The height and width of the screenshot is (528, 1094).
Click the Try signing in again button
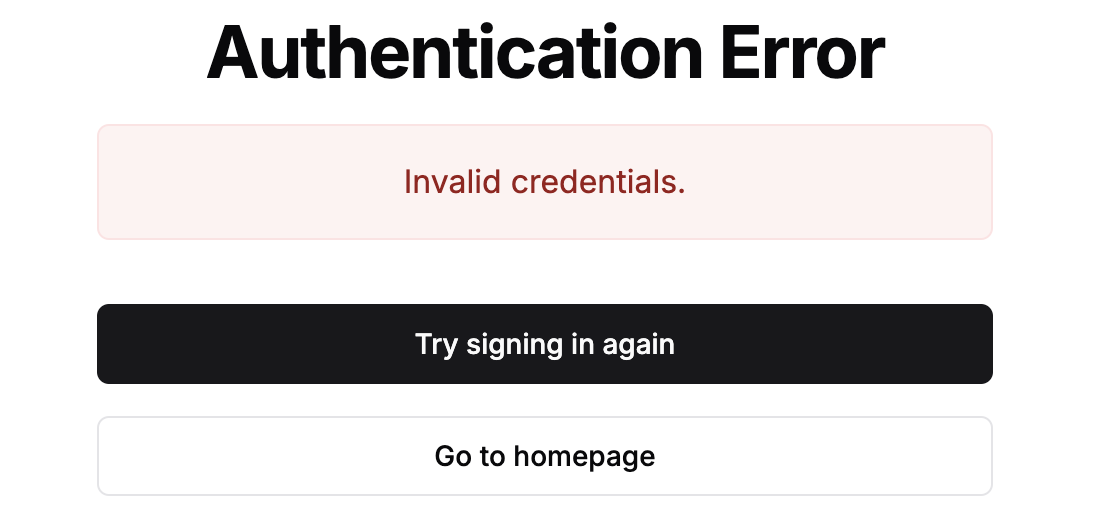tap(545, 344)
